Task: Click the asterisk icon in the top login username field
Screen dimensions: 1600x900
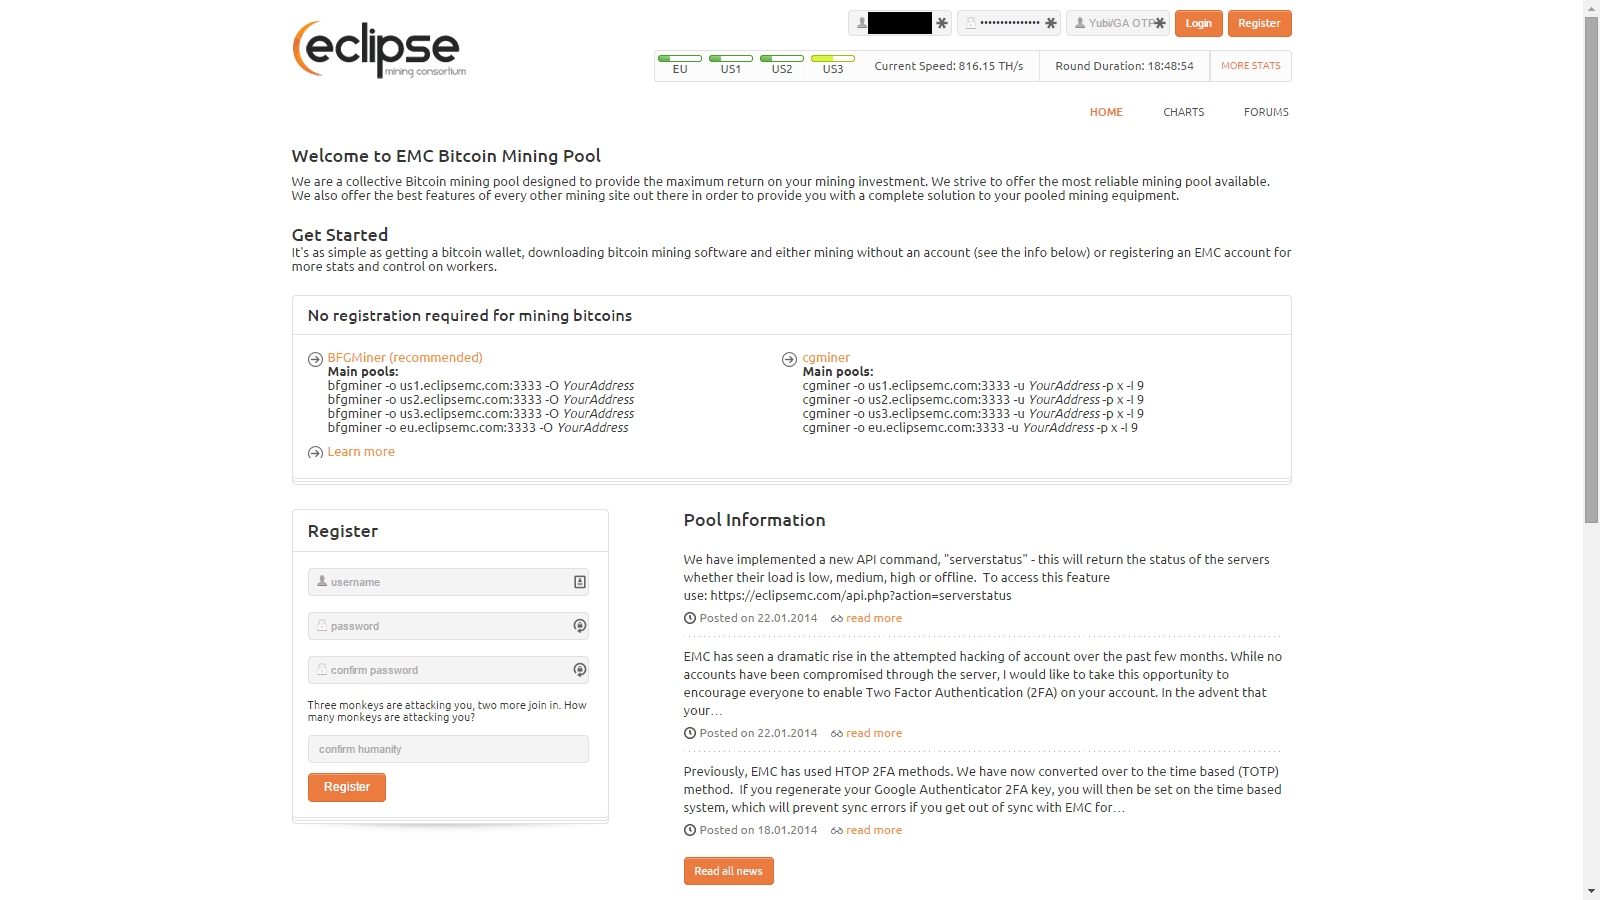Action: [941, 23]
